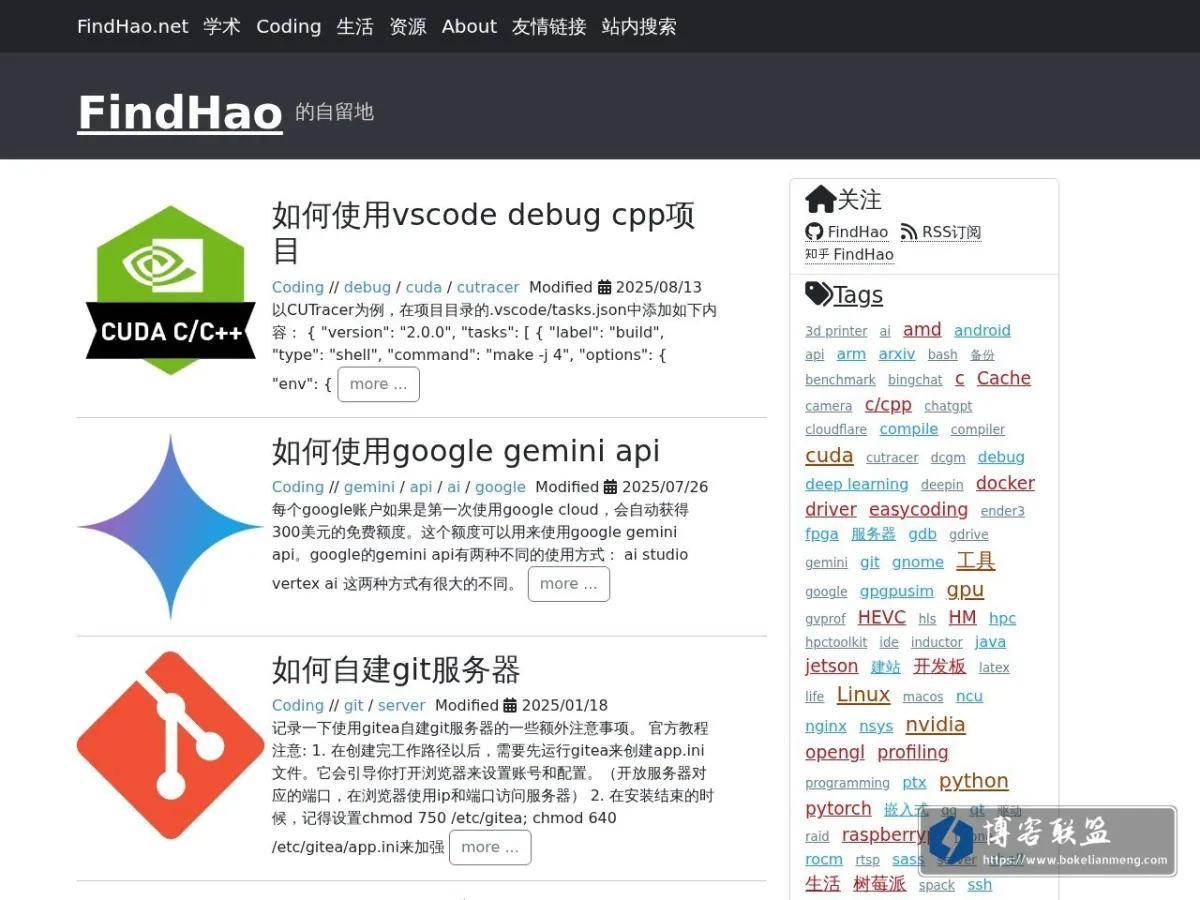Viewport: 1200px width, 900px height.
Task: Click the home icon next to 关注
Action: click(820, 199)
